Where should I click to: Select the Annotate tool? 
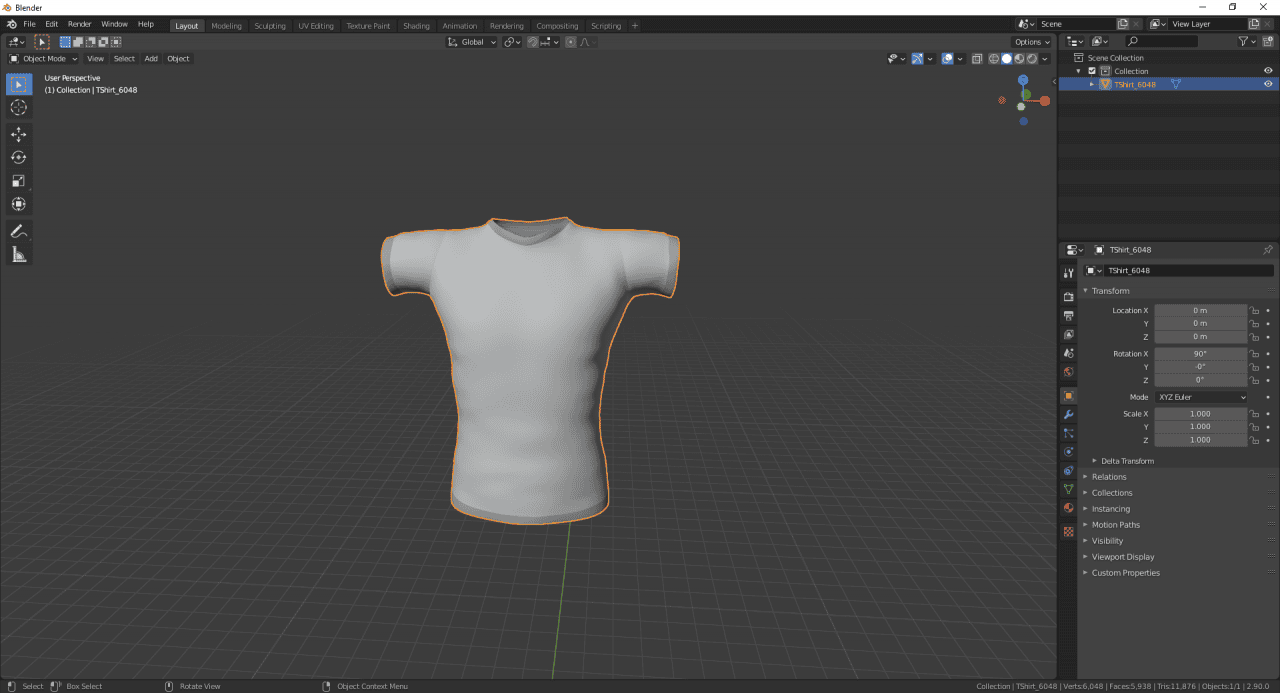18,231
